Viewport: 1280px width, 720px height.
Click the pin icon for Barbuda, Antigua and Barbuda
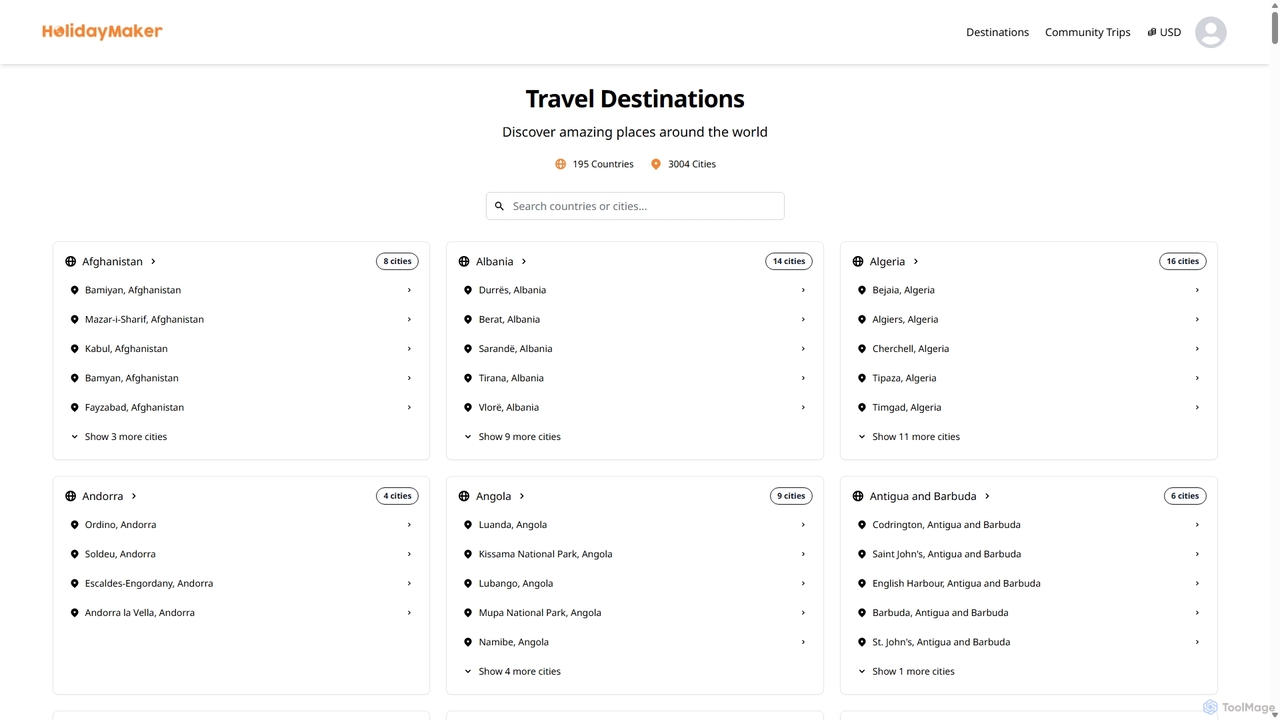pyautogui.click(x=862, y=613)
